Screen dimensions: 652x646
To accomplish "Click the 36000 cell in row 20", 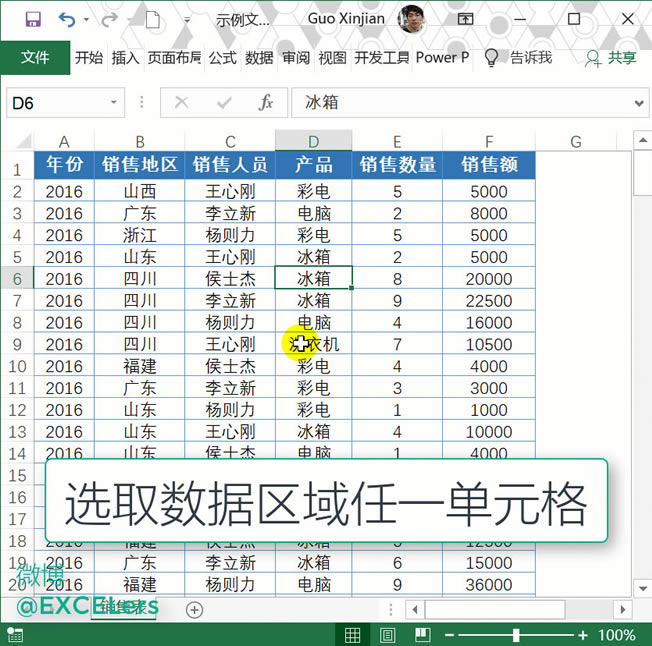I will [x=489, y=584].
